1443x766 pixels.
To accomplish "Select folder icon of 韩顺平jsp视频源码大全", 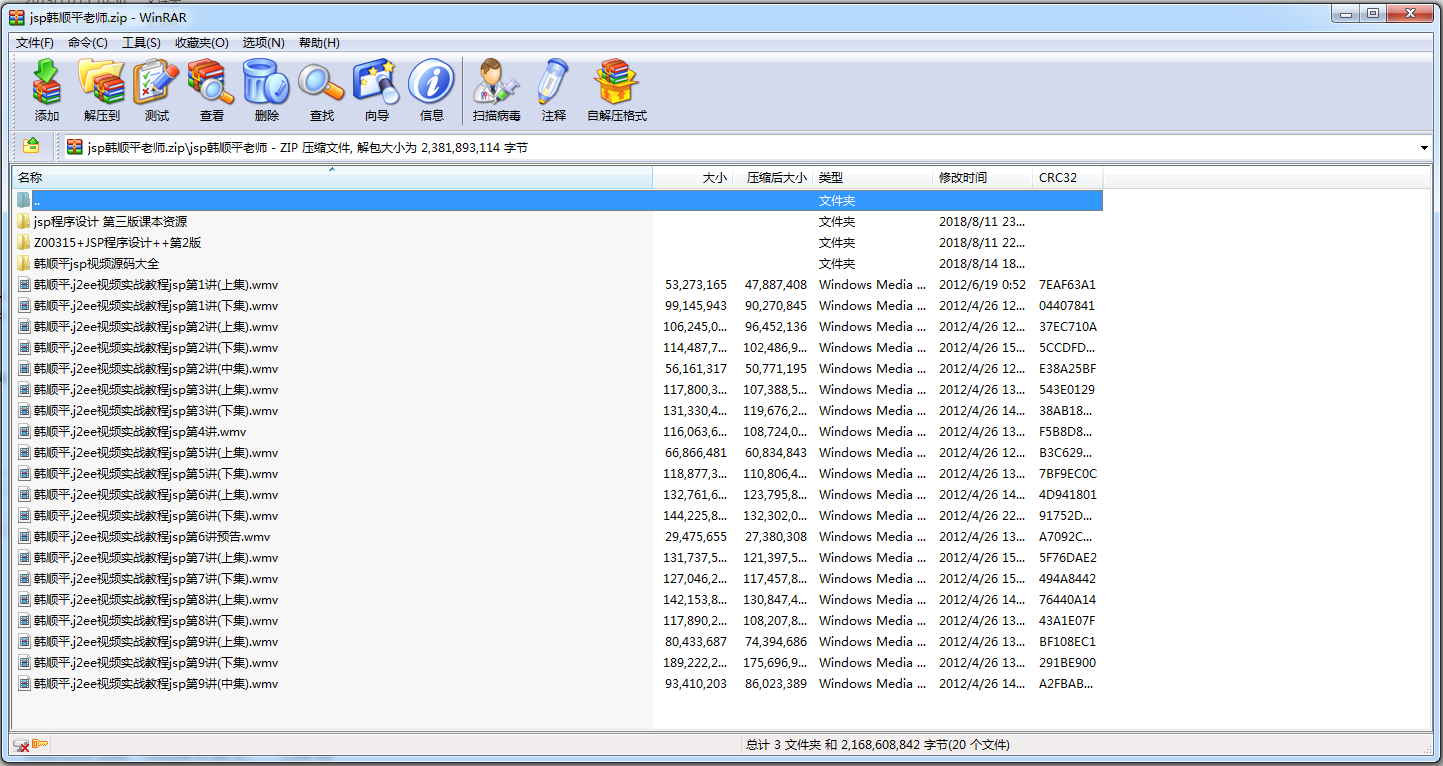I will pyautogui.click(x=24, y=263).
